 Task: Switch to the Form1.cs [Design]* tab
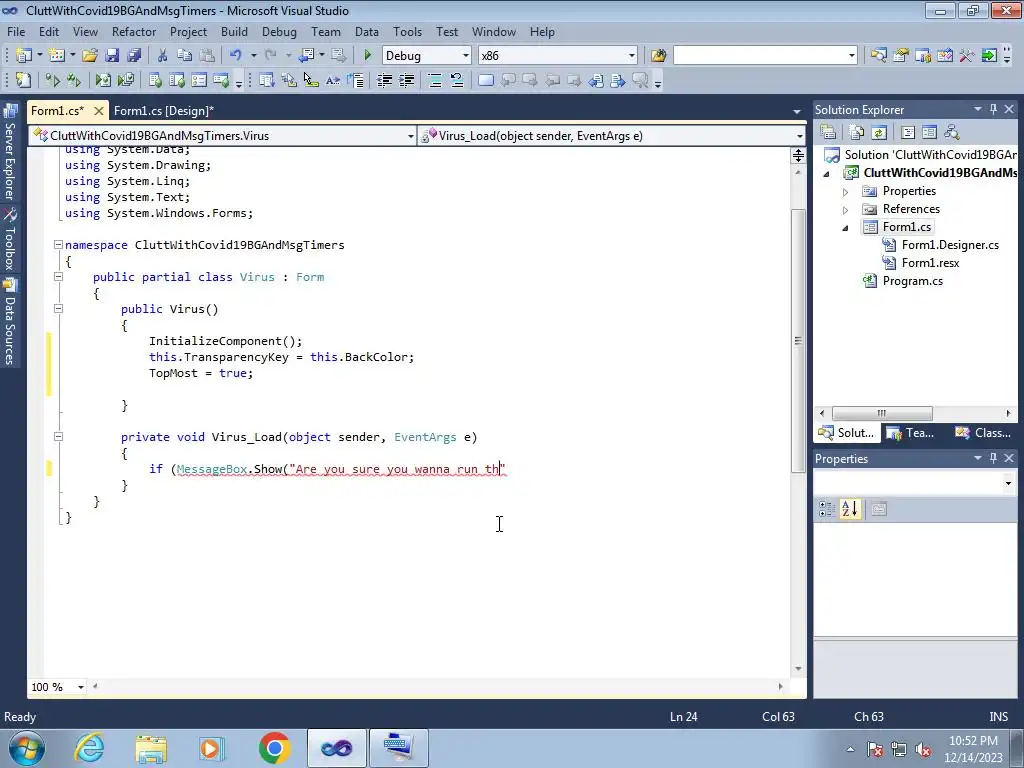(164, 111)
